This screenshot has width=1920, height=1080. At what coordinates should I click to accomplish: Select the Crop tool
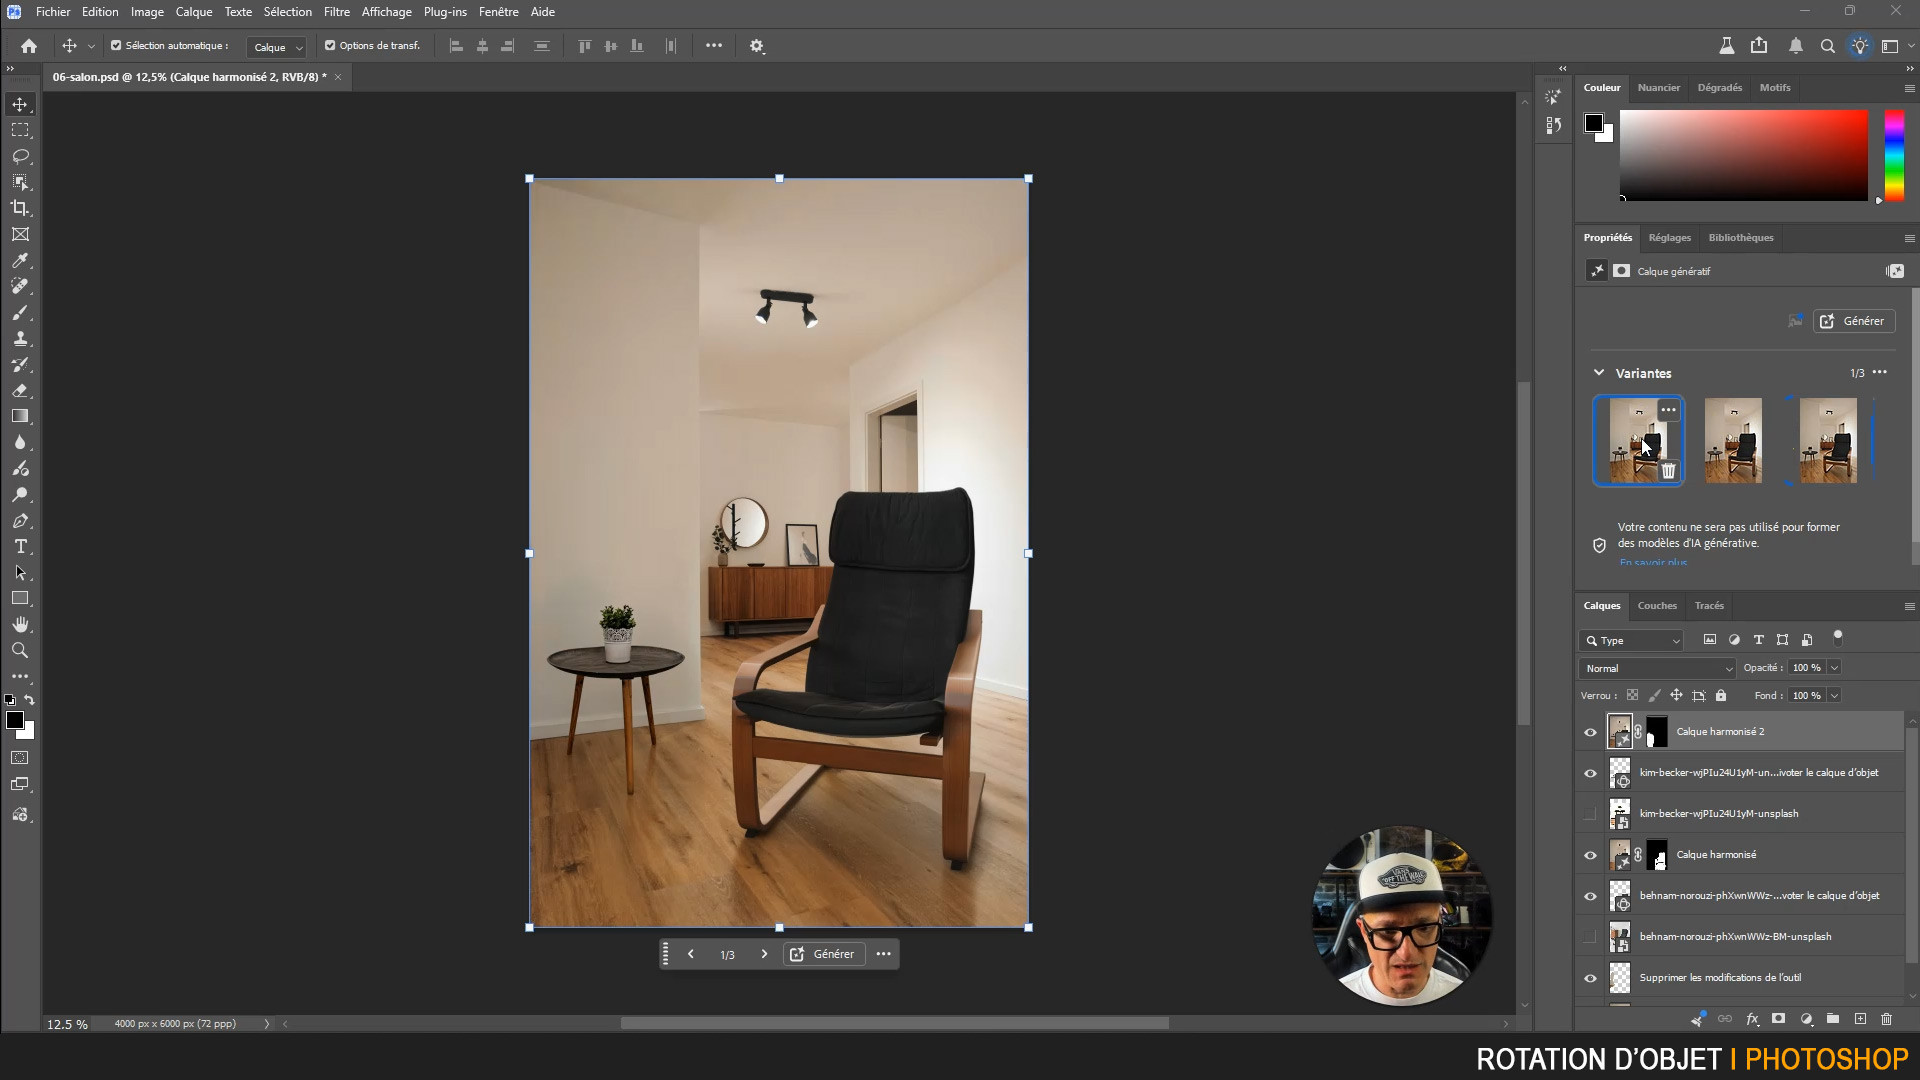[20, 208]
